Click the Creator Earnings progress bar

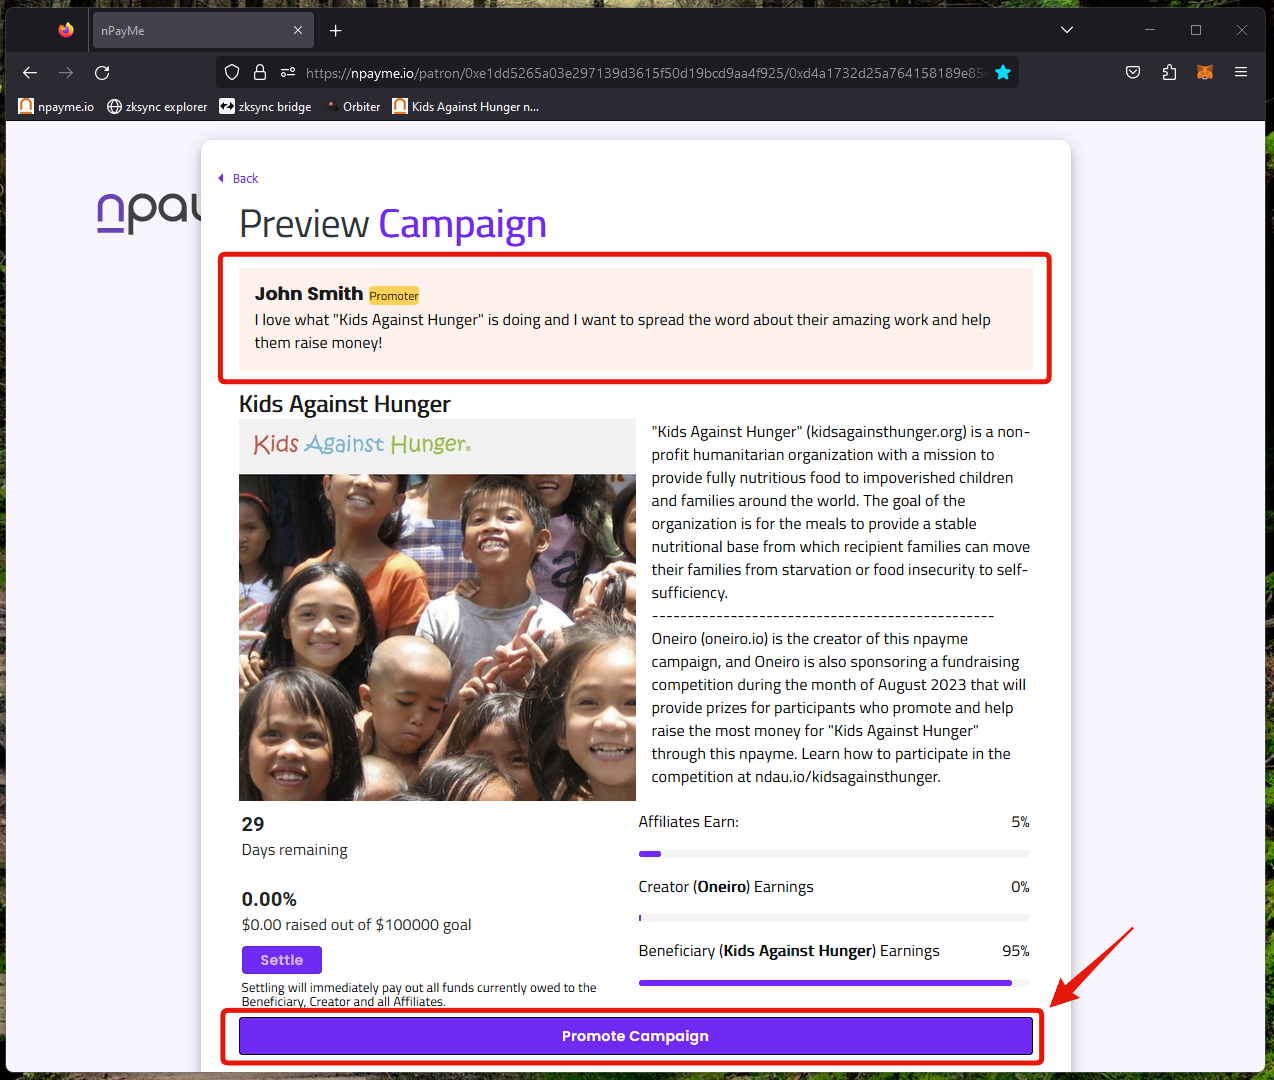pyautogui.click(x=834, y=918)
